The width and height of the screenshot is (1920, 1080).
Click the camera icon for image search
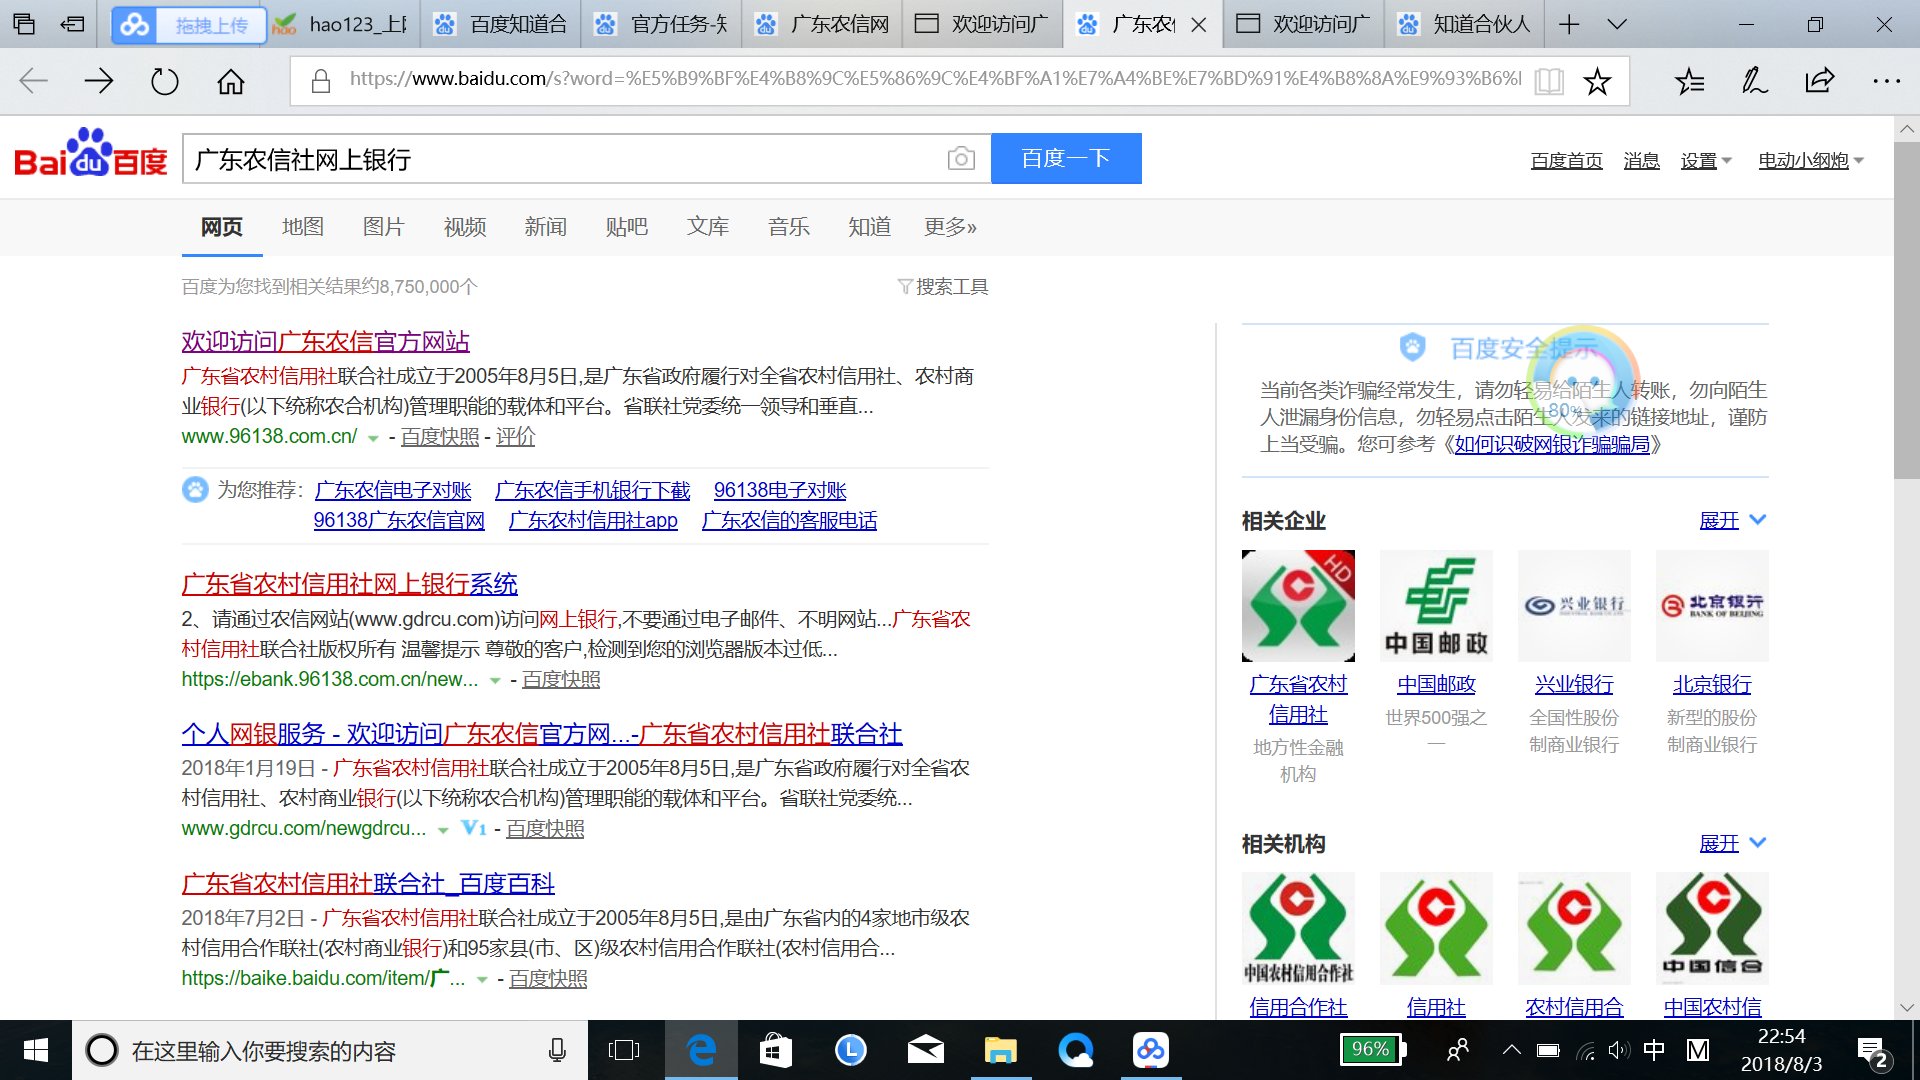click(960, 158)
